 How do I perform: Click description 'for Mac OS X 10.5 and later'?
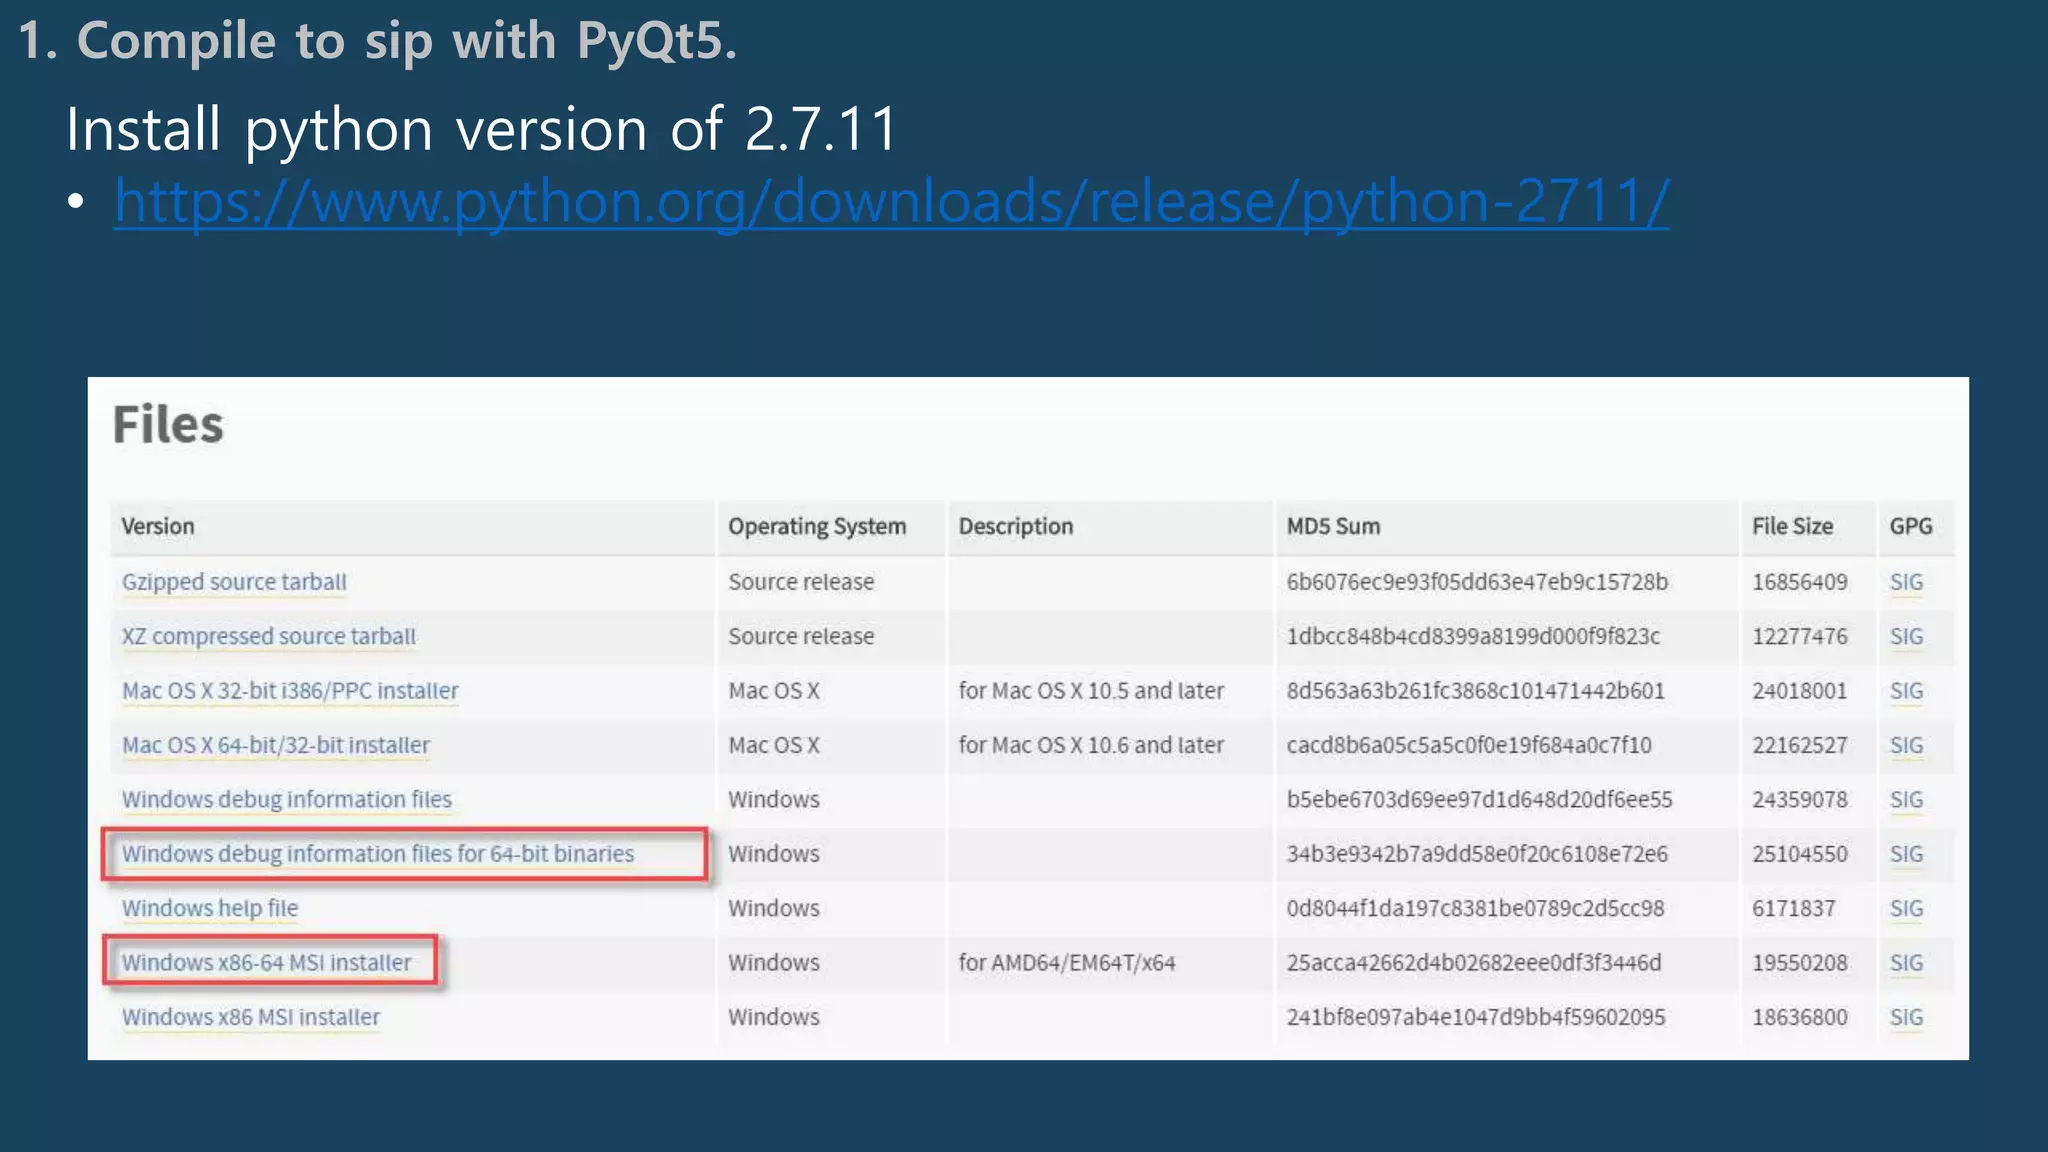(1091, 691)
